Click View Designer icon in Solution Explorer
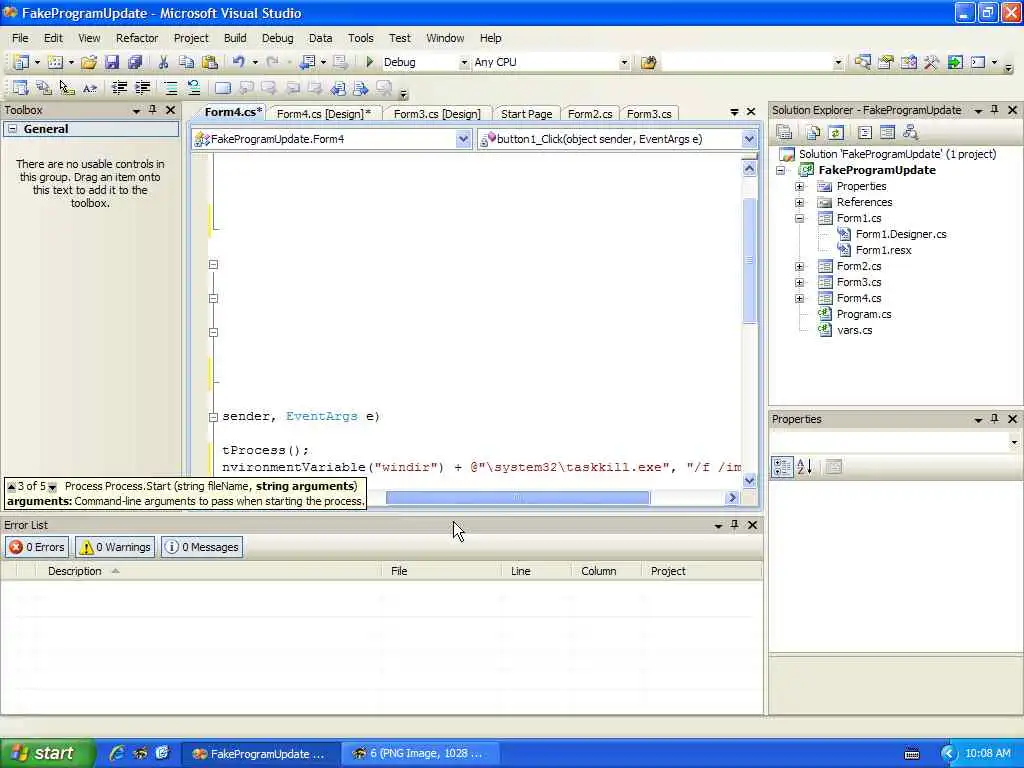 pos(887,133)
